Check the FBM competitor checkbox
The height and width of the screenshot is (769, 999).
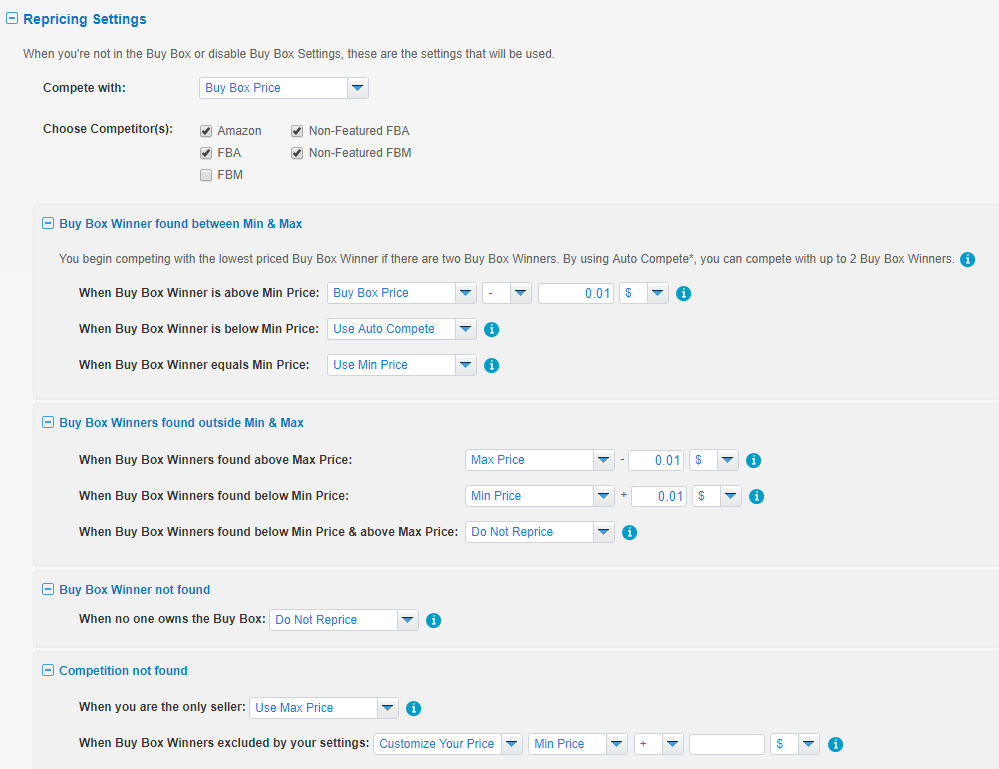(206, 175)
